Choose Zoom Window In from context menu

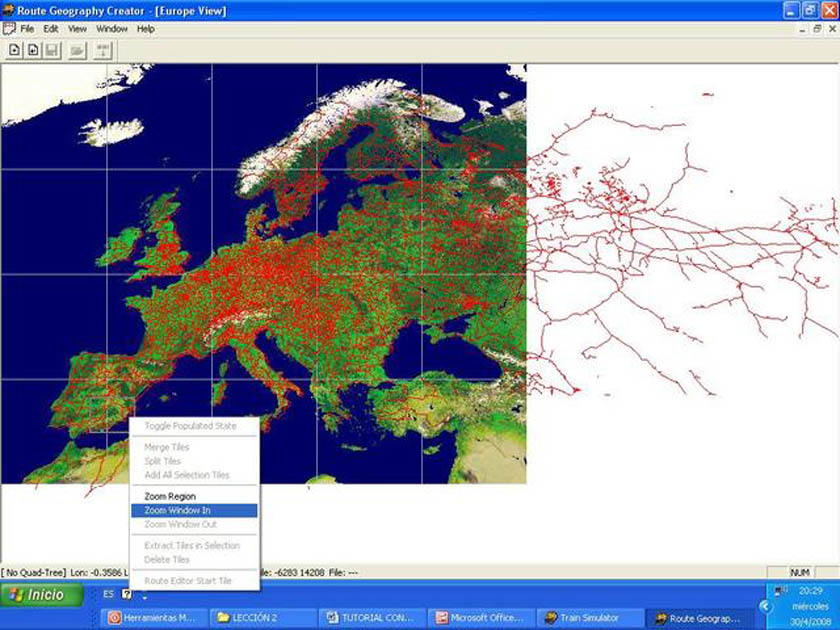click(177, 510)
